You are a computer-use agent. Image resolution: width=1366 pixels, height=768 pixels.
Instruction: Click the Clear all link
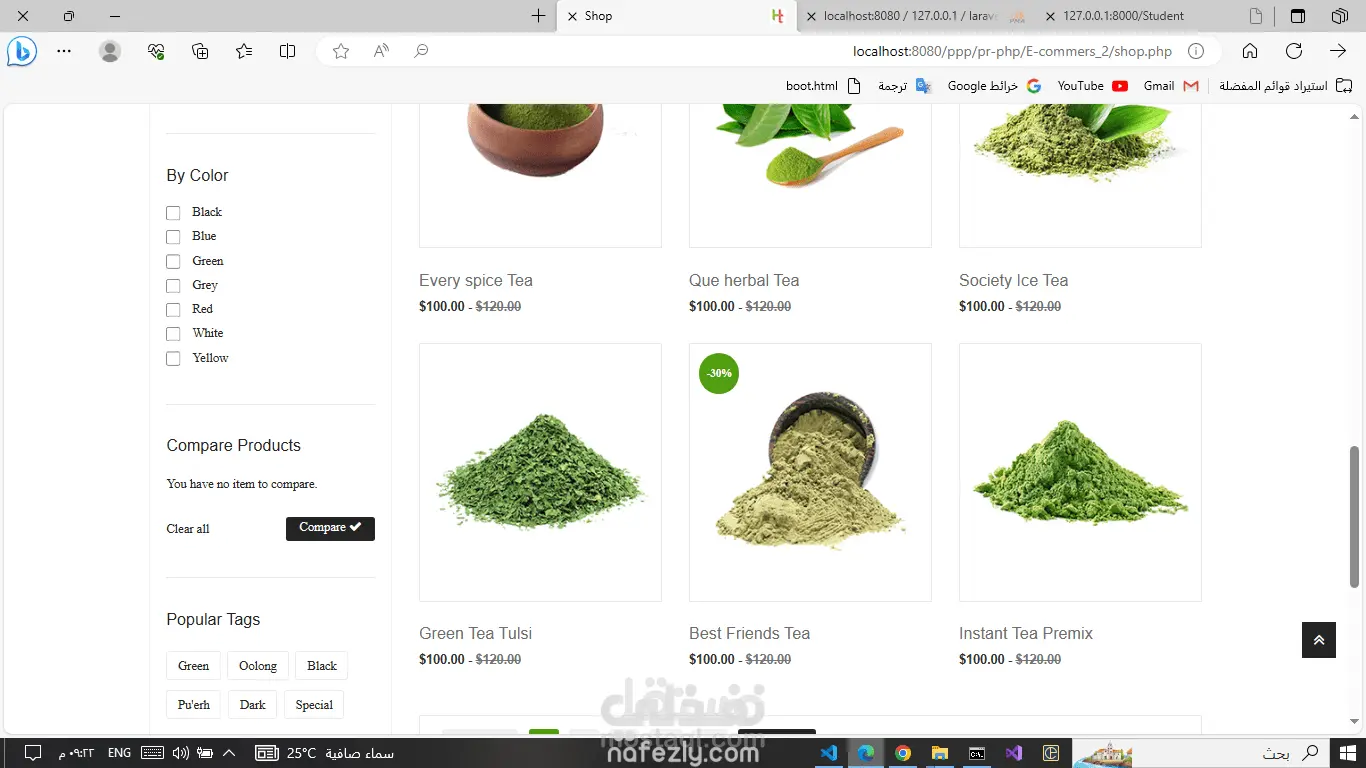pos(188,529)
